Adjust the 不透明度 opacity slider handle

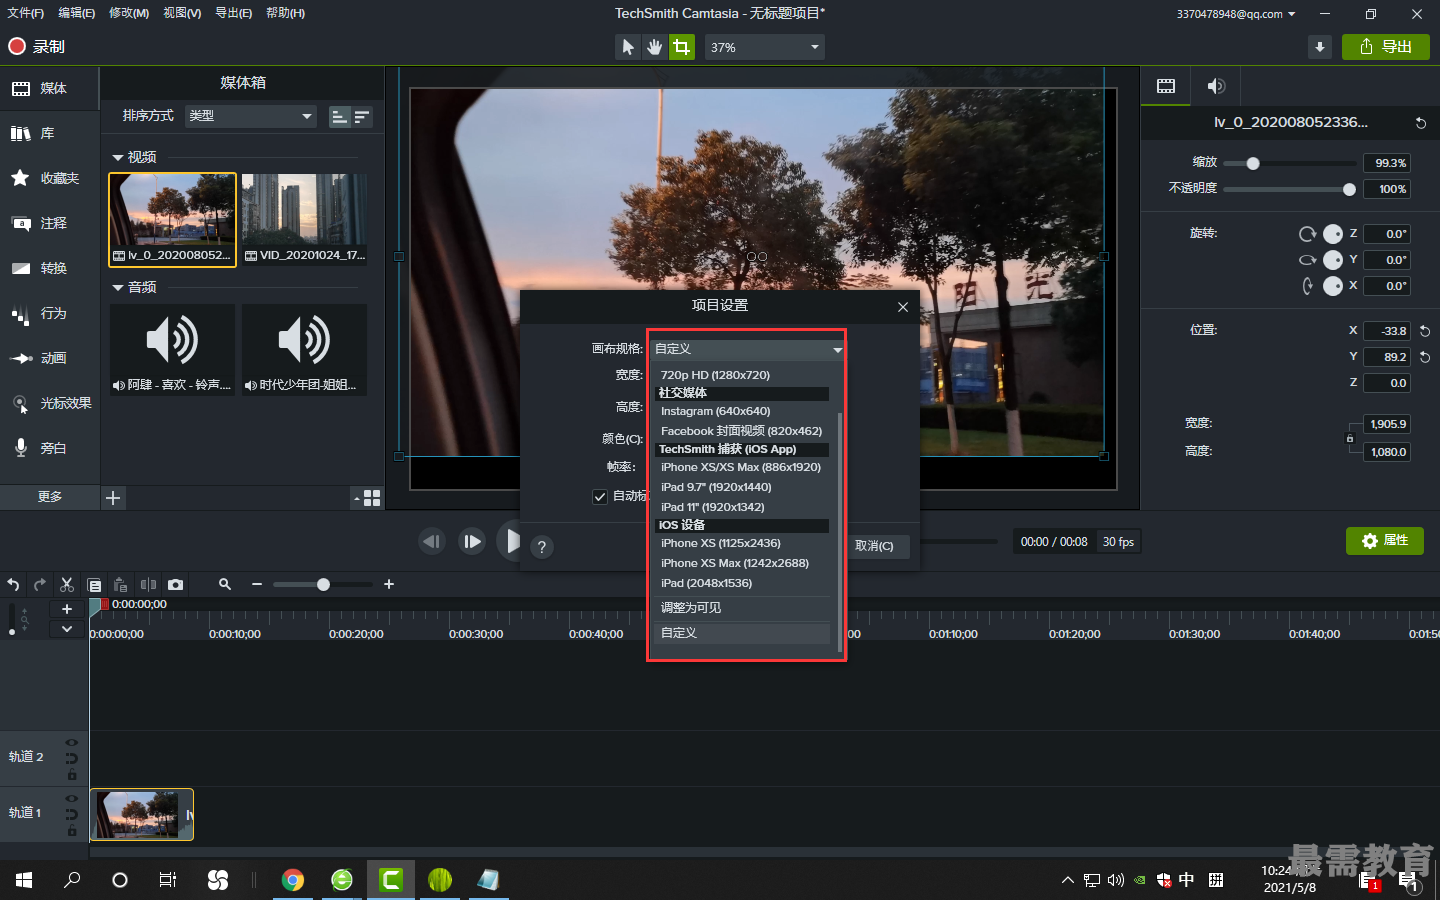[1349, 189]
